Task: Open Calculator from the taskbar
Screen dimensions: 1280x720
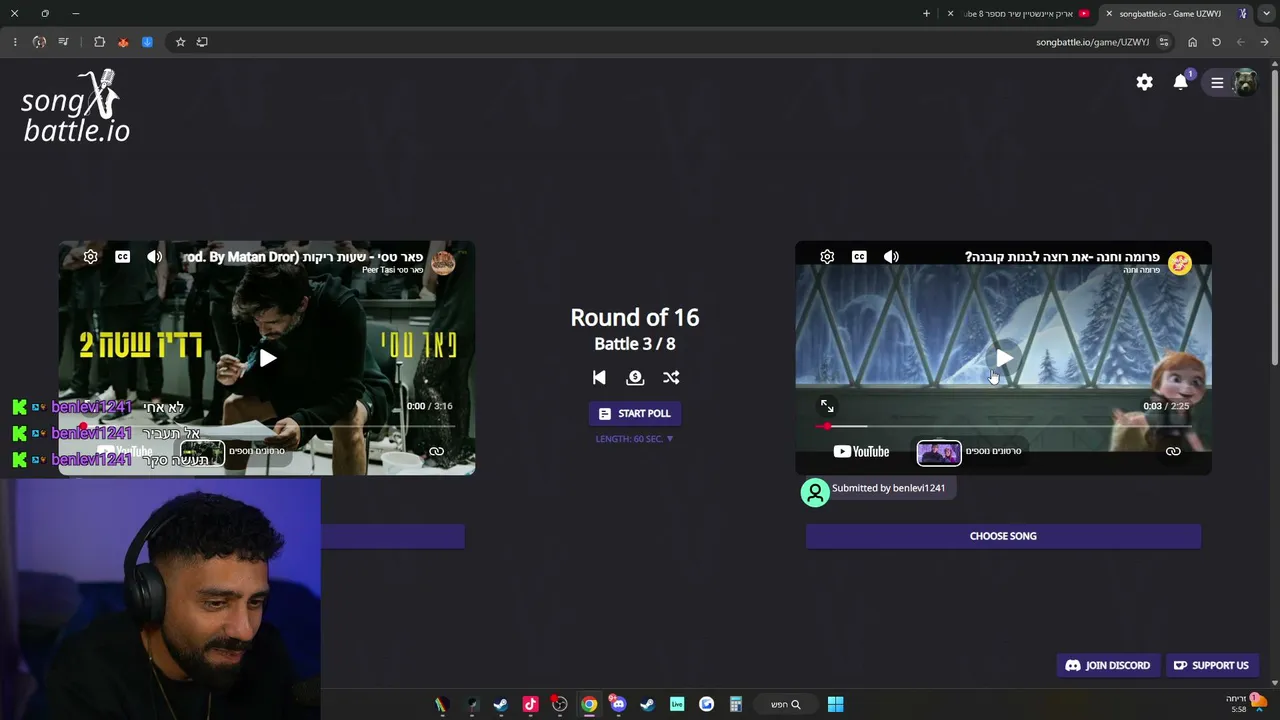Action: (735, 704)
